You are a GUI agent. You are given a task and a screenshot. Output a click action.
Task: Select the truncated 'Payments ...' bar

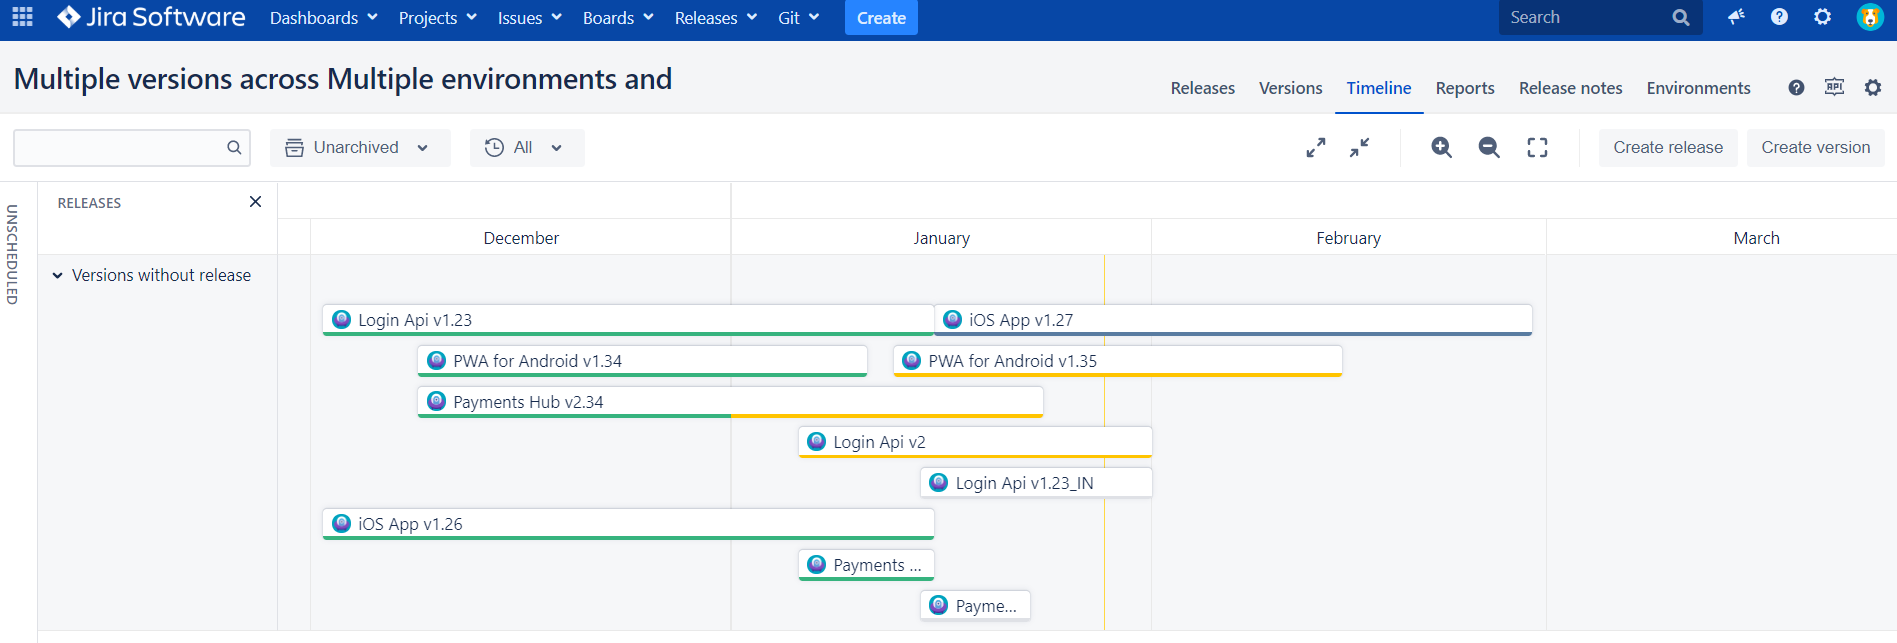click(x=866, y=565)
